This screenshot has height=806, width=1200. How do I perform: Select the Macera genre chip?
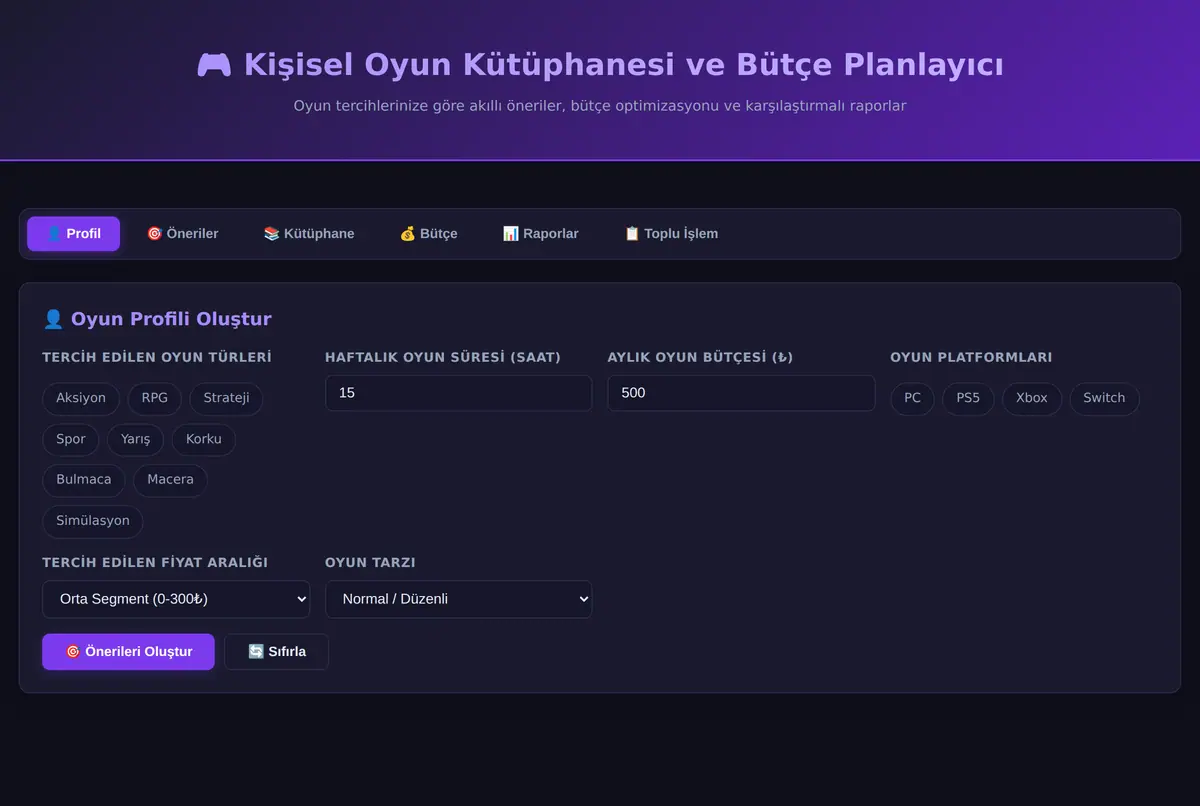[x=170, y=480]
